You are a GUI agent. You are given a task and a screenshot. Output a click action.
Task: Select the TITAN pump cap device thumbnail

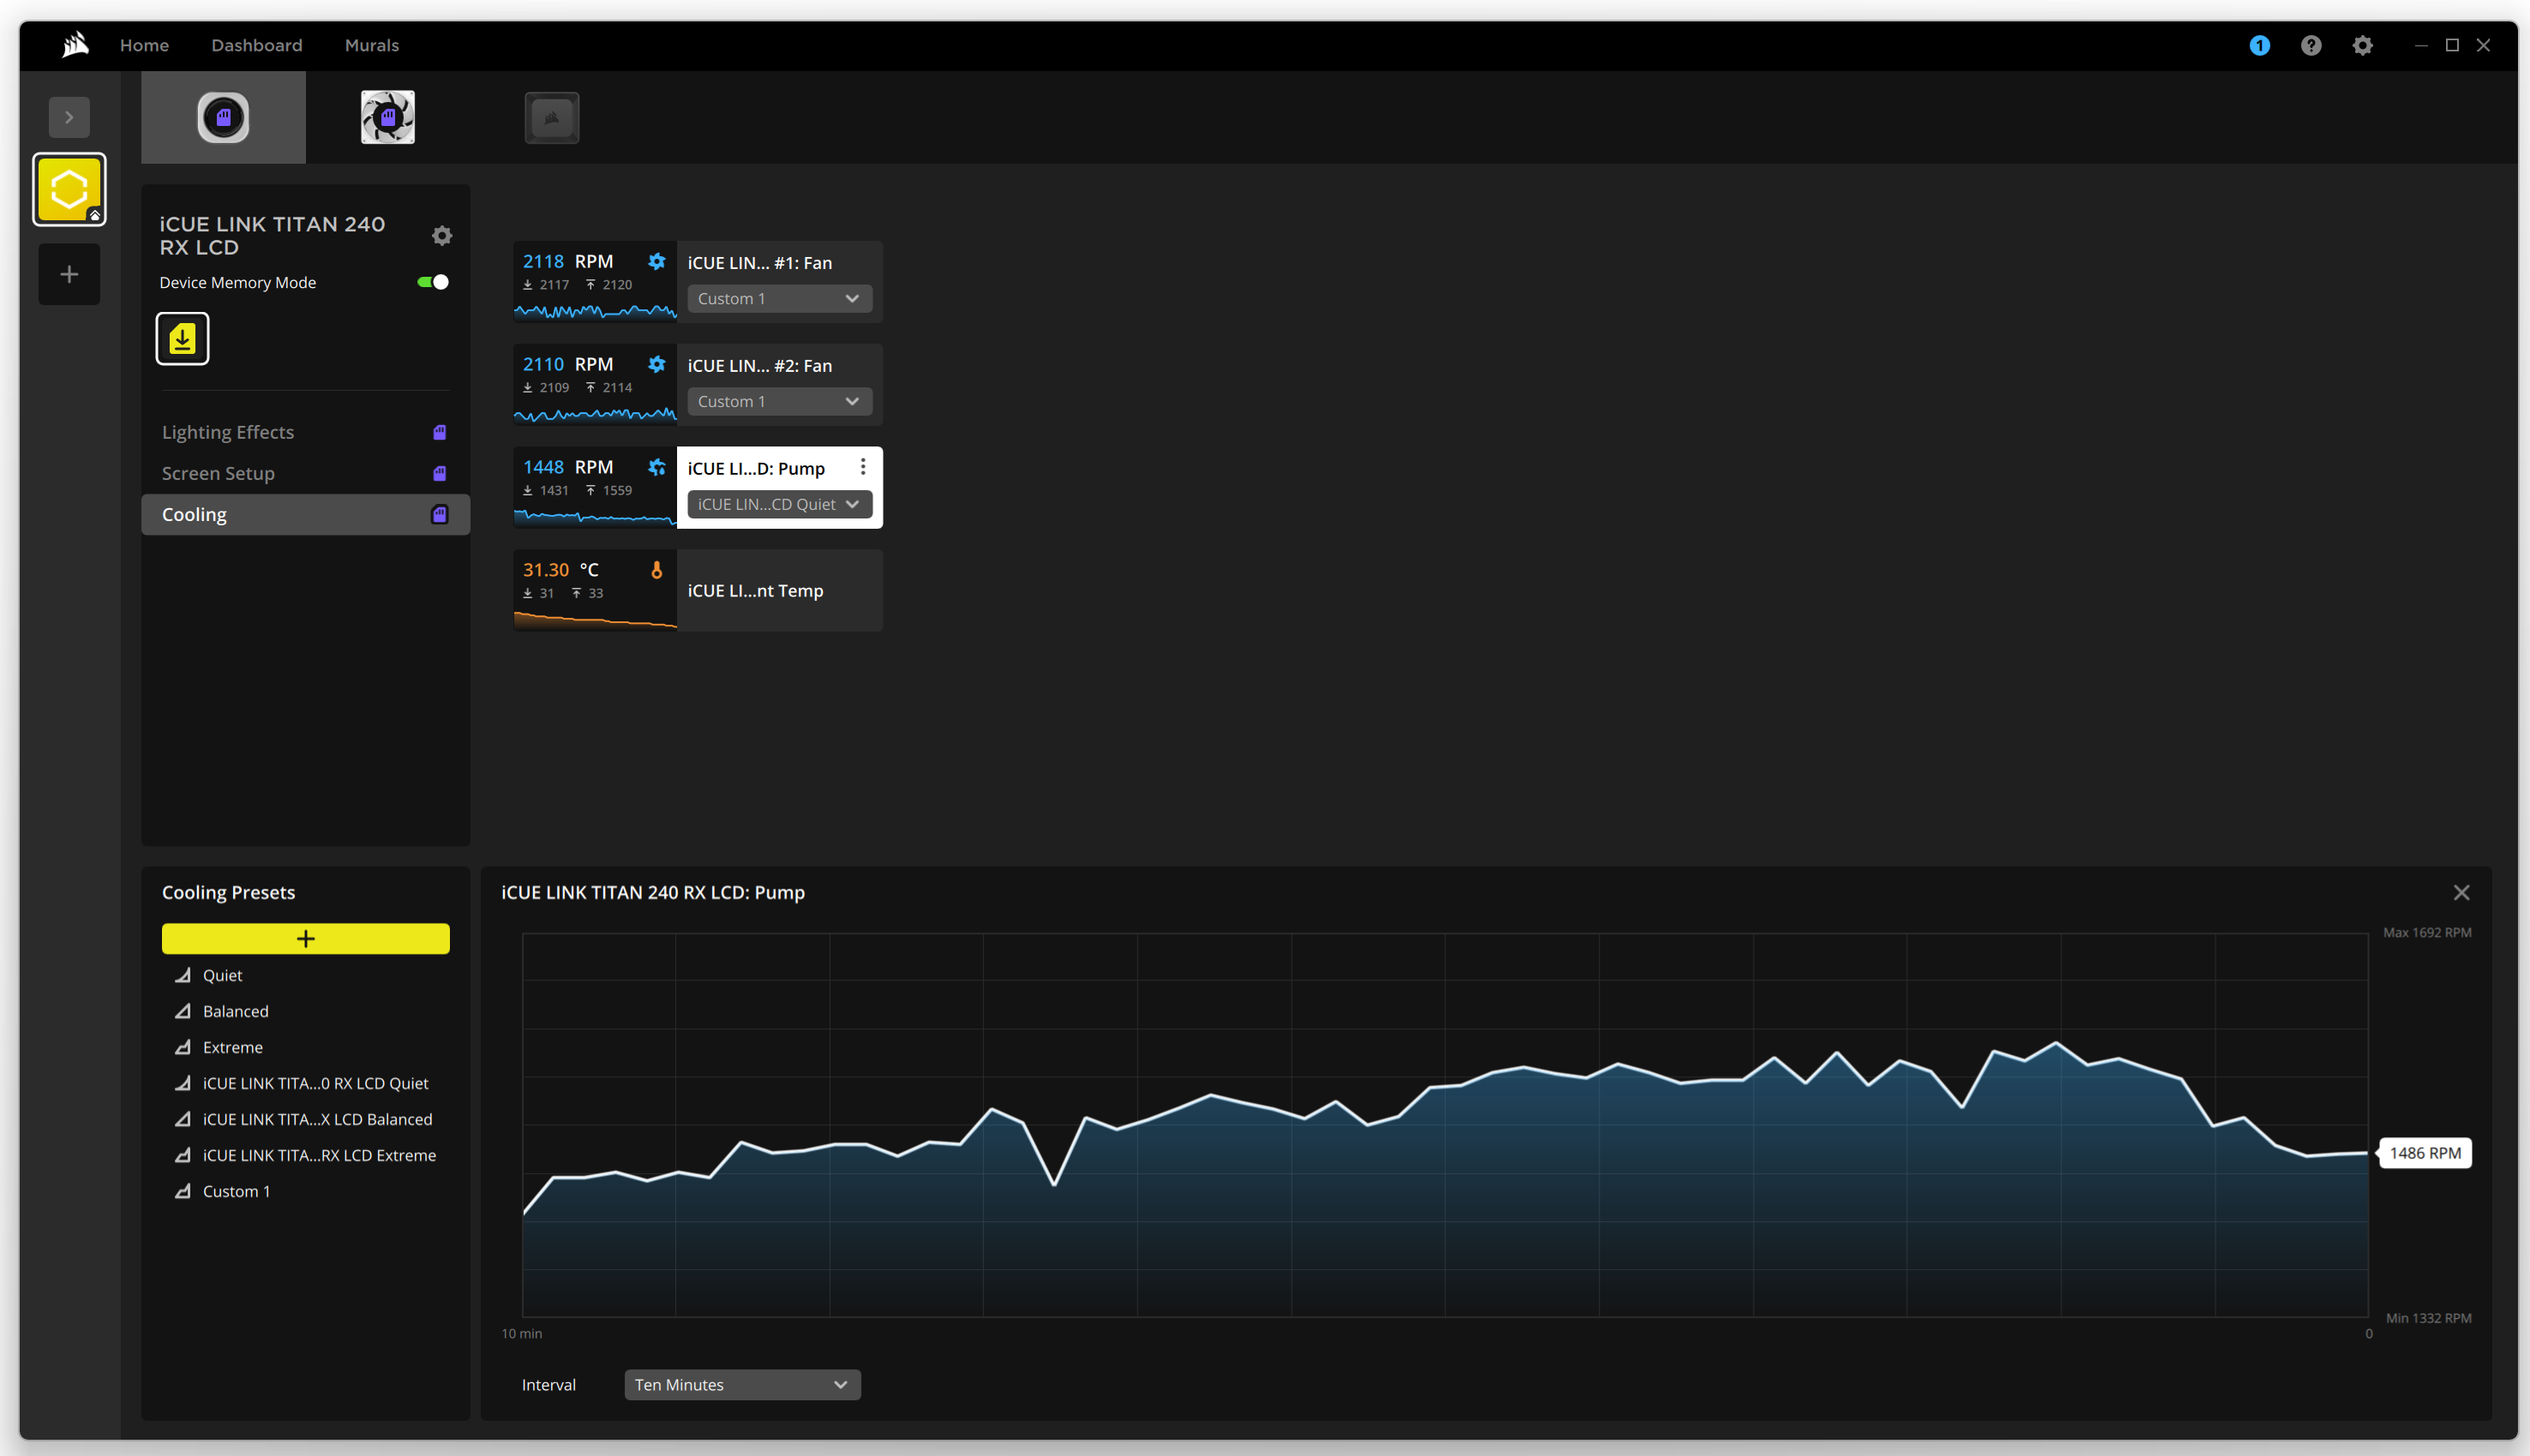(x=223, y=117)
